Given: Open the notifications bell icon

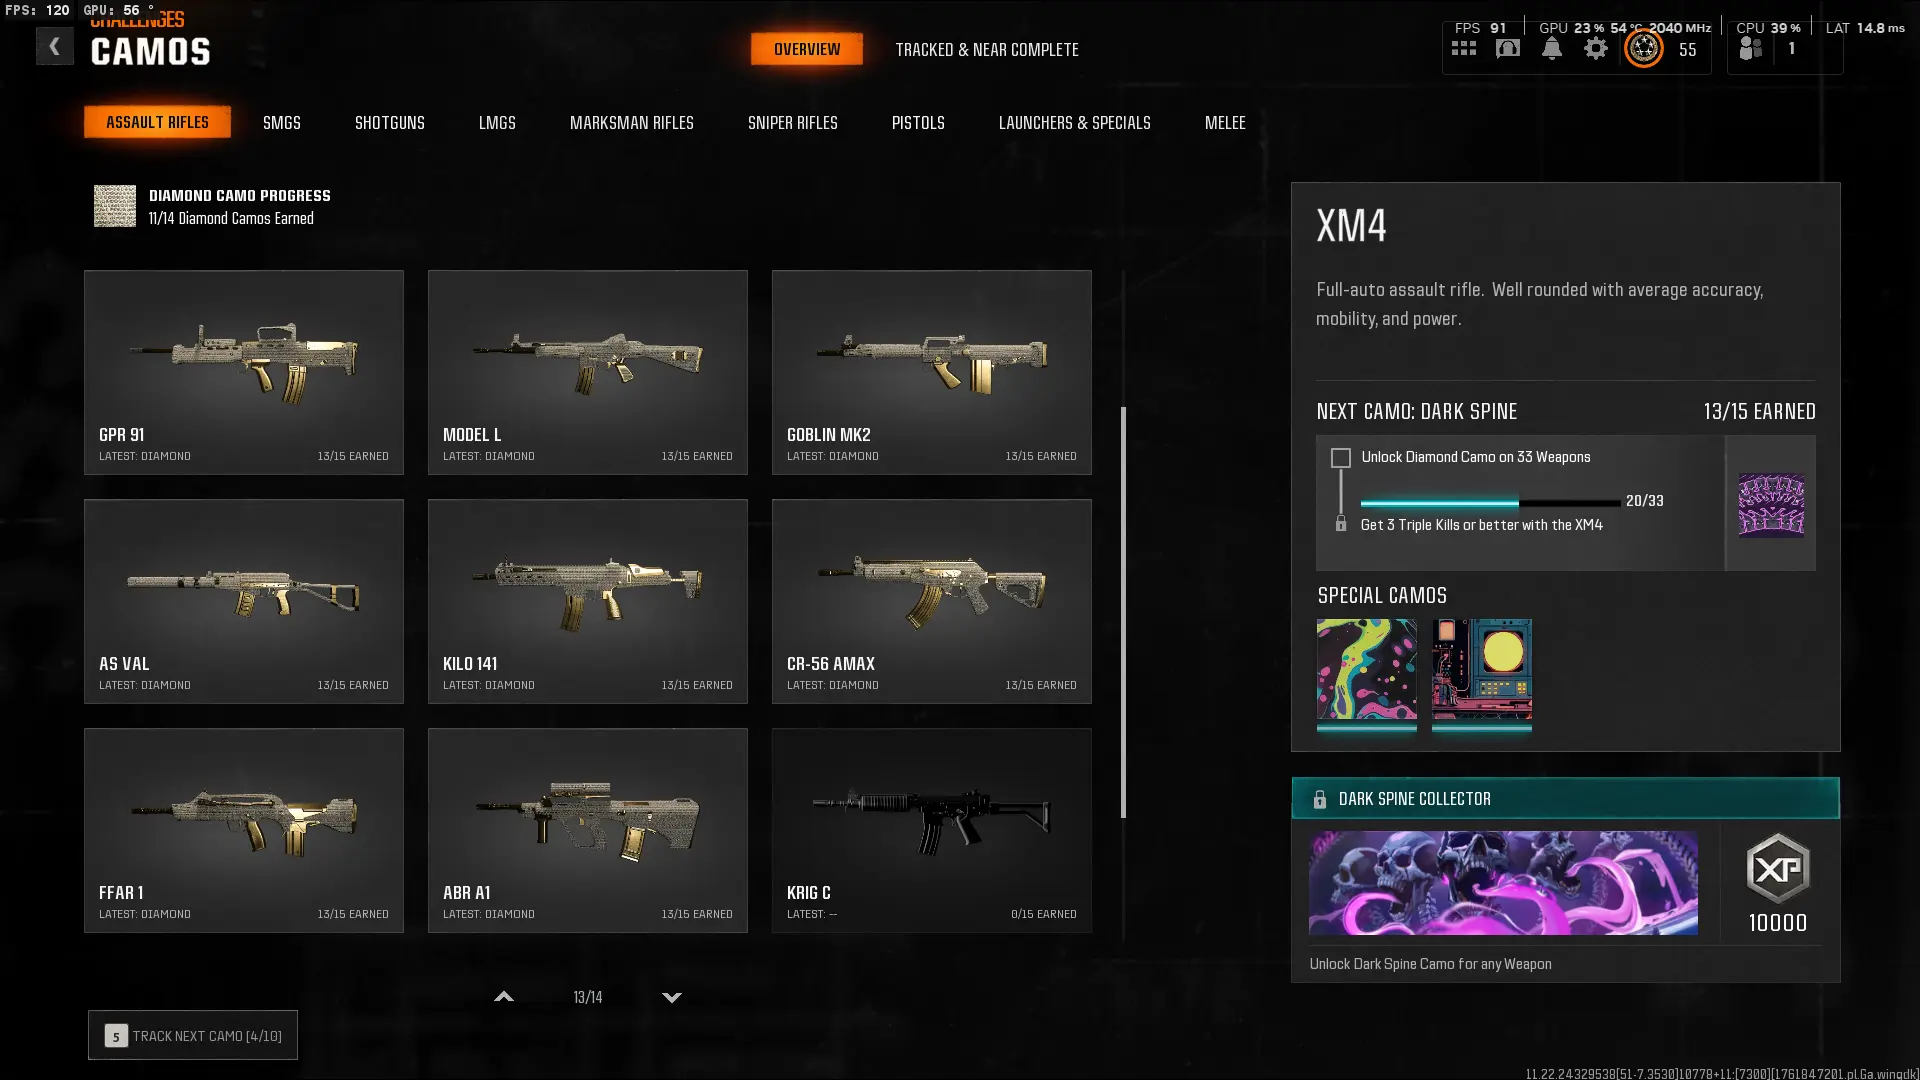Looking at the screenshot, I should (1552, 48).
